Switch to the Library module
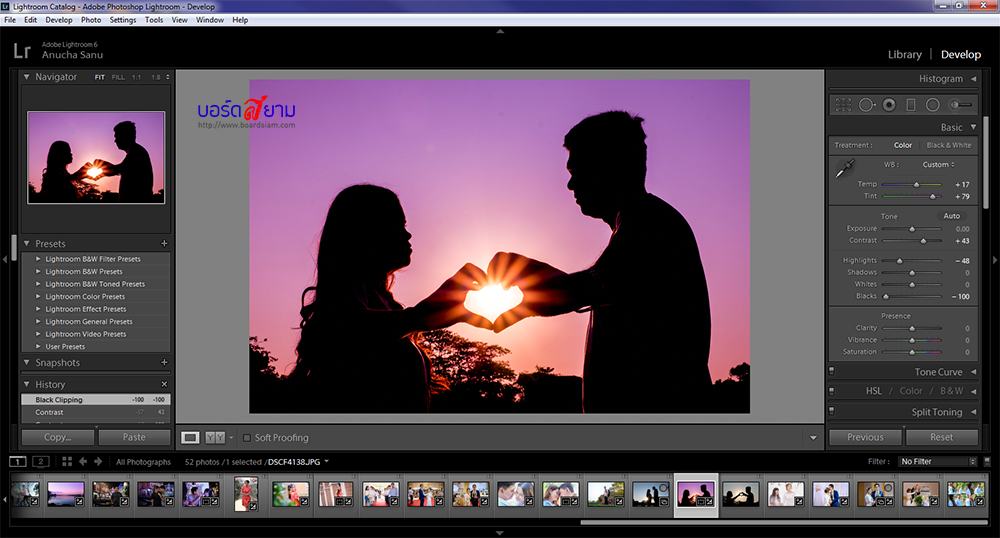1000x538 pixels. click(904, 55)
